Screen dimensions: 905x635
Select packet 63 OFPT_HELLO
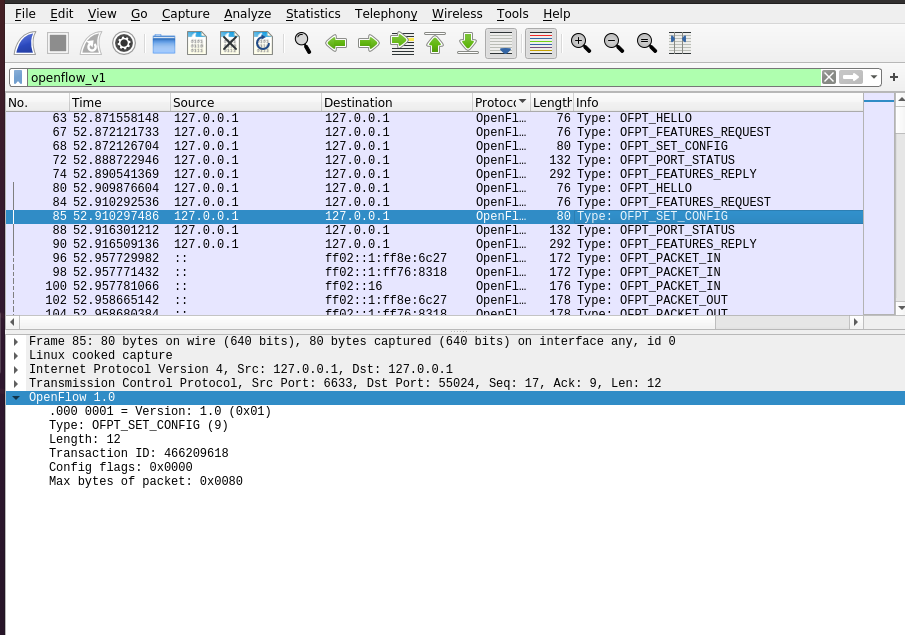pos(435,118)
